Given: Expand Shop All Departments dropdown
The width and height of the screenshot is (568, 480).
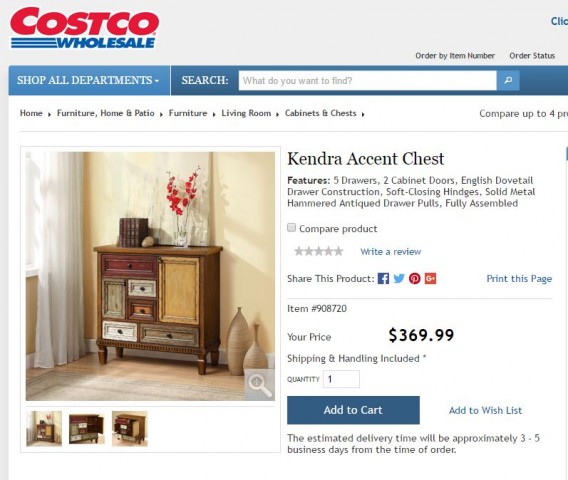Looking at the screenshot, I should [89, 80].
